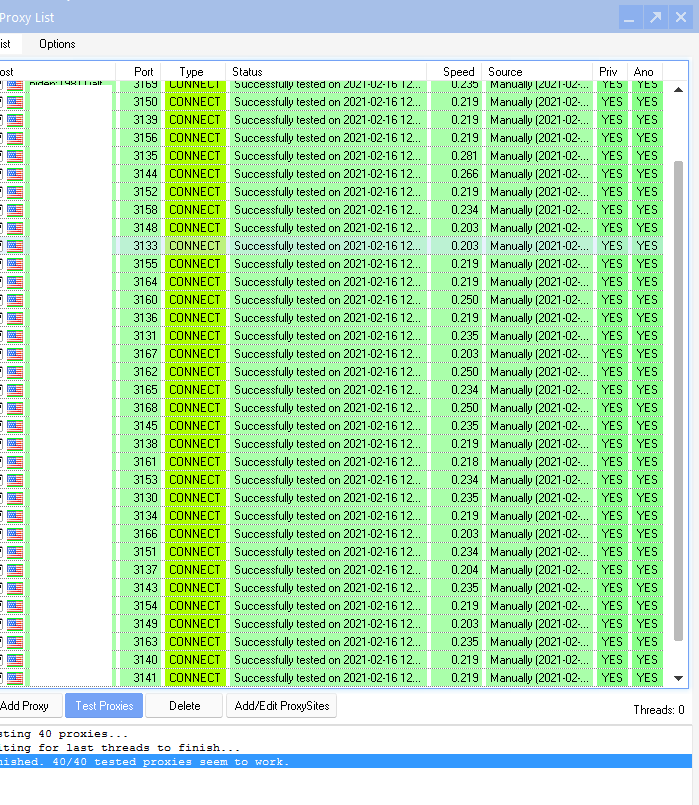Click the US flag icon in port 3158 row
This screenshot has height=805, width=699.
[15, 210]
